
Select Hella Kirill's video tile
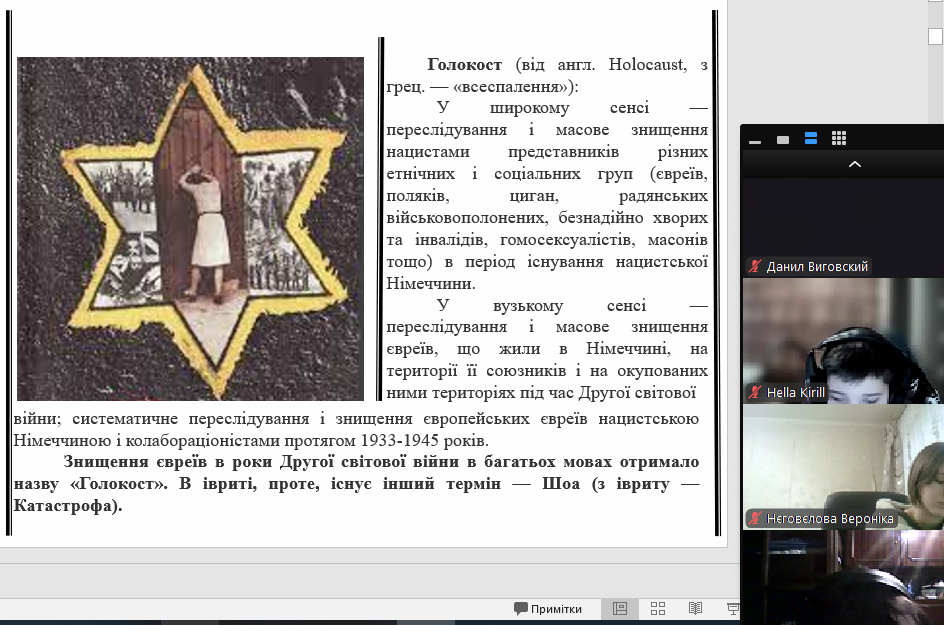(x=843, y=341)
